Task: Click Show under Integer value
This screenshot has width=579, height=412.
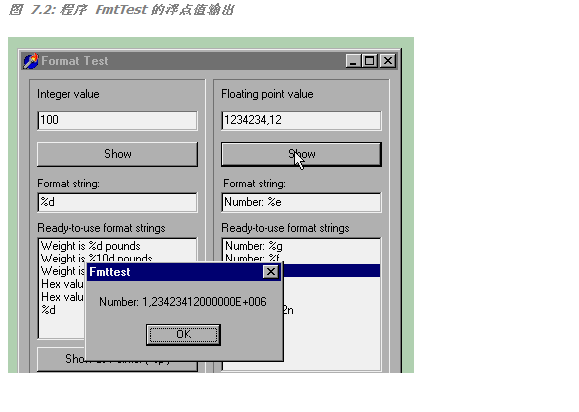Action: 117,154
